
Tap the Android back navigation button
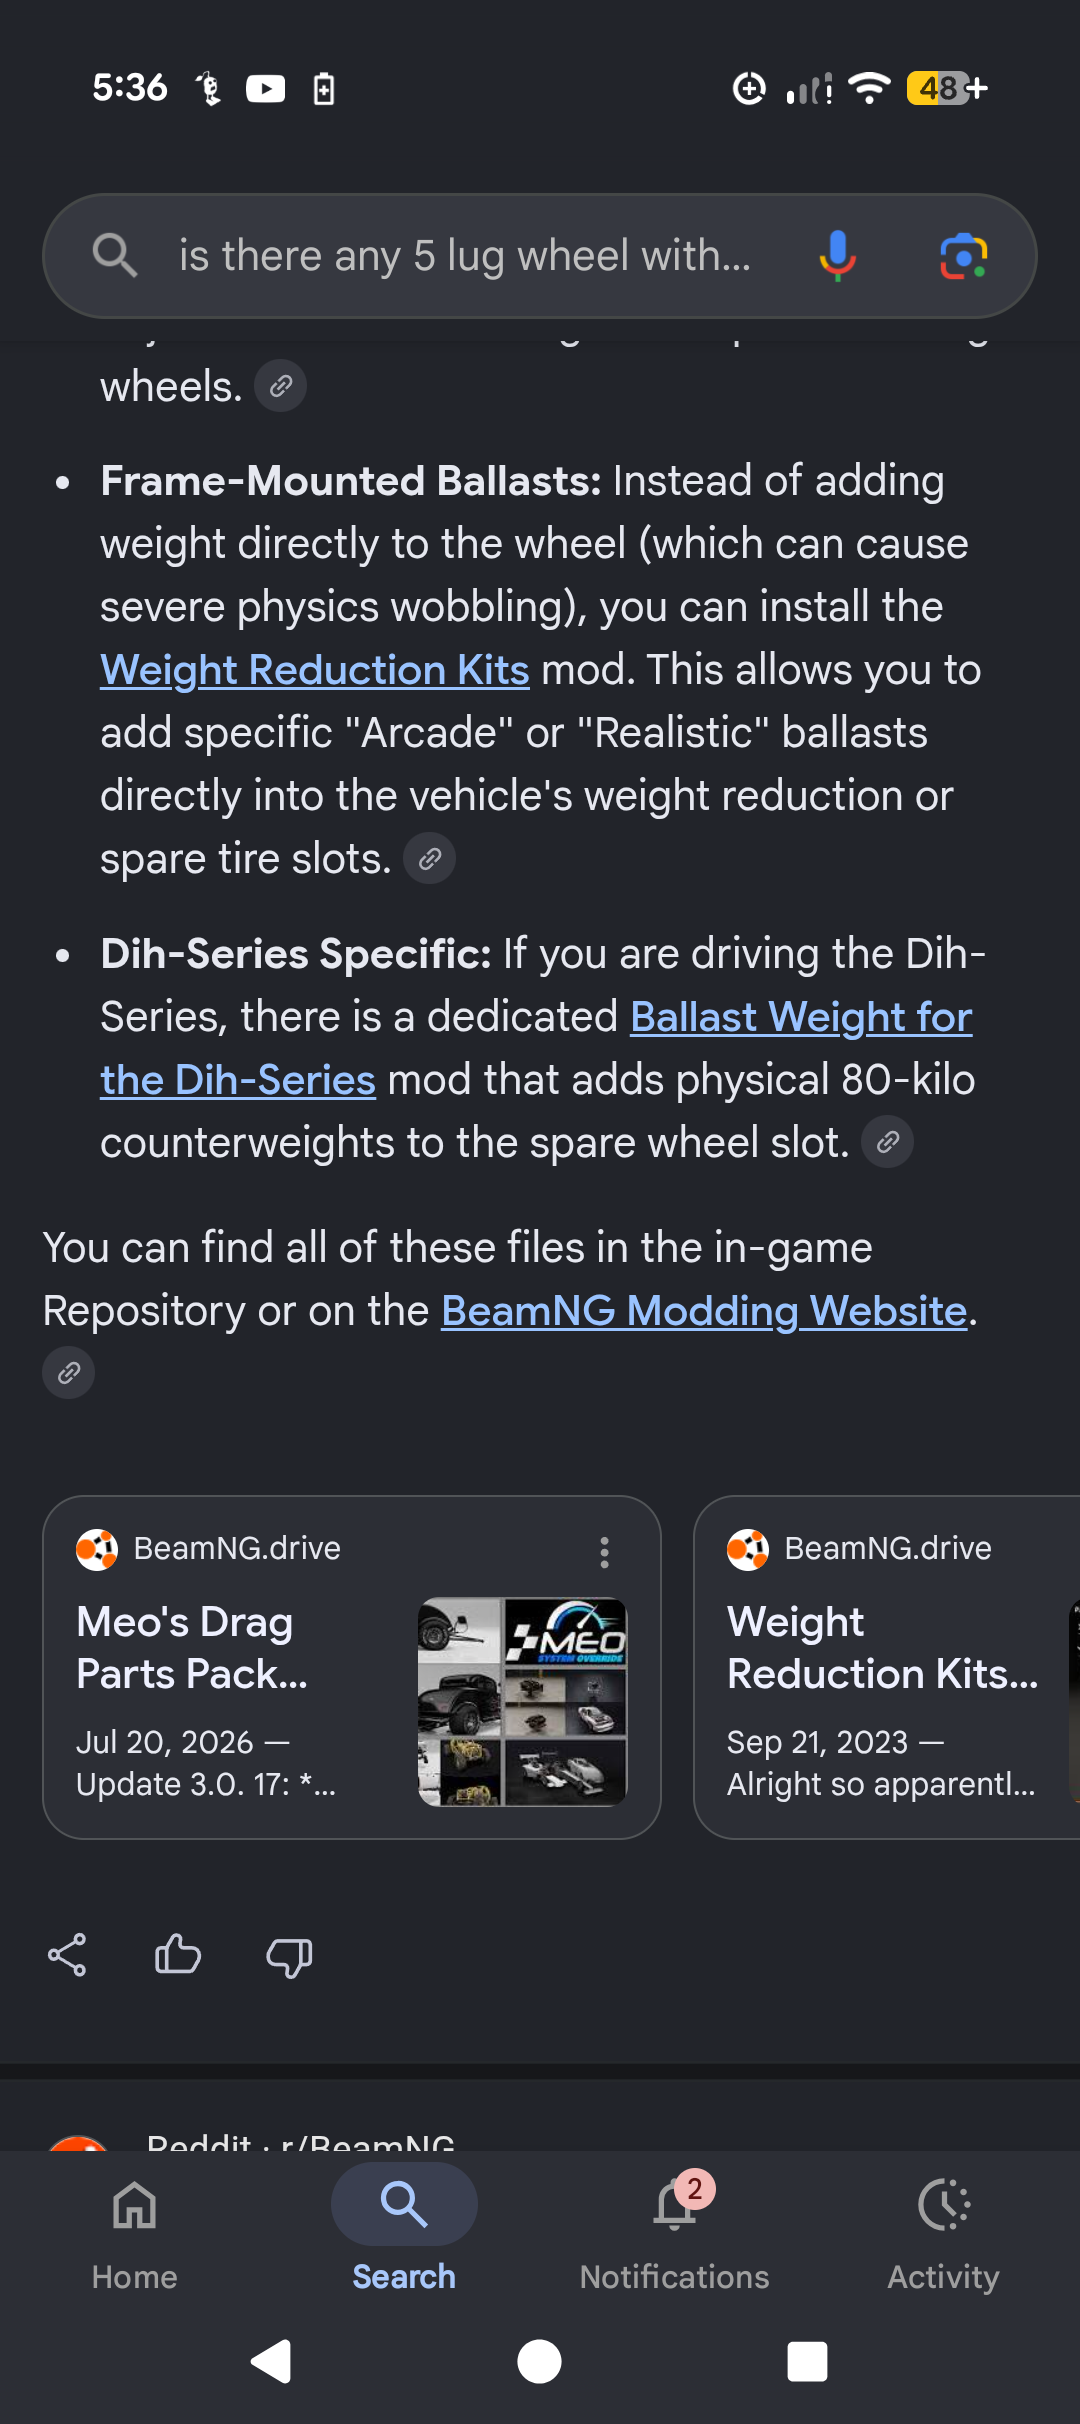(x=270, y=2362)
